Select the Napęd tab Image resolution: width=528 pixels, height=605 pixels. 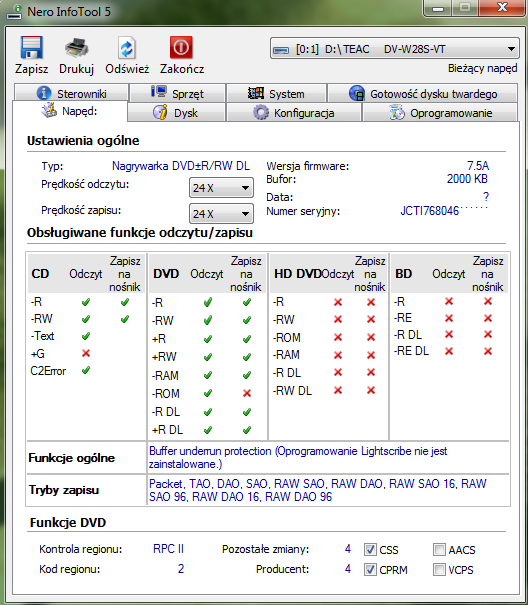click(x=70, y=111)
